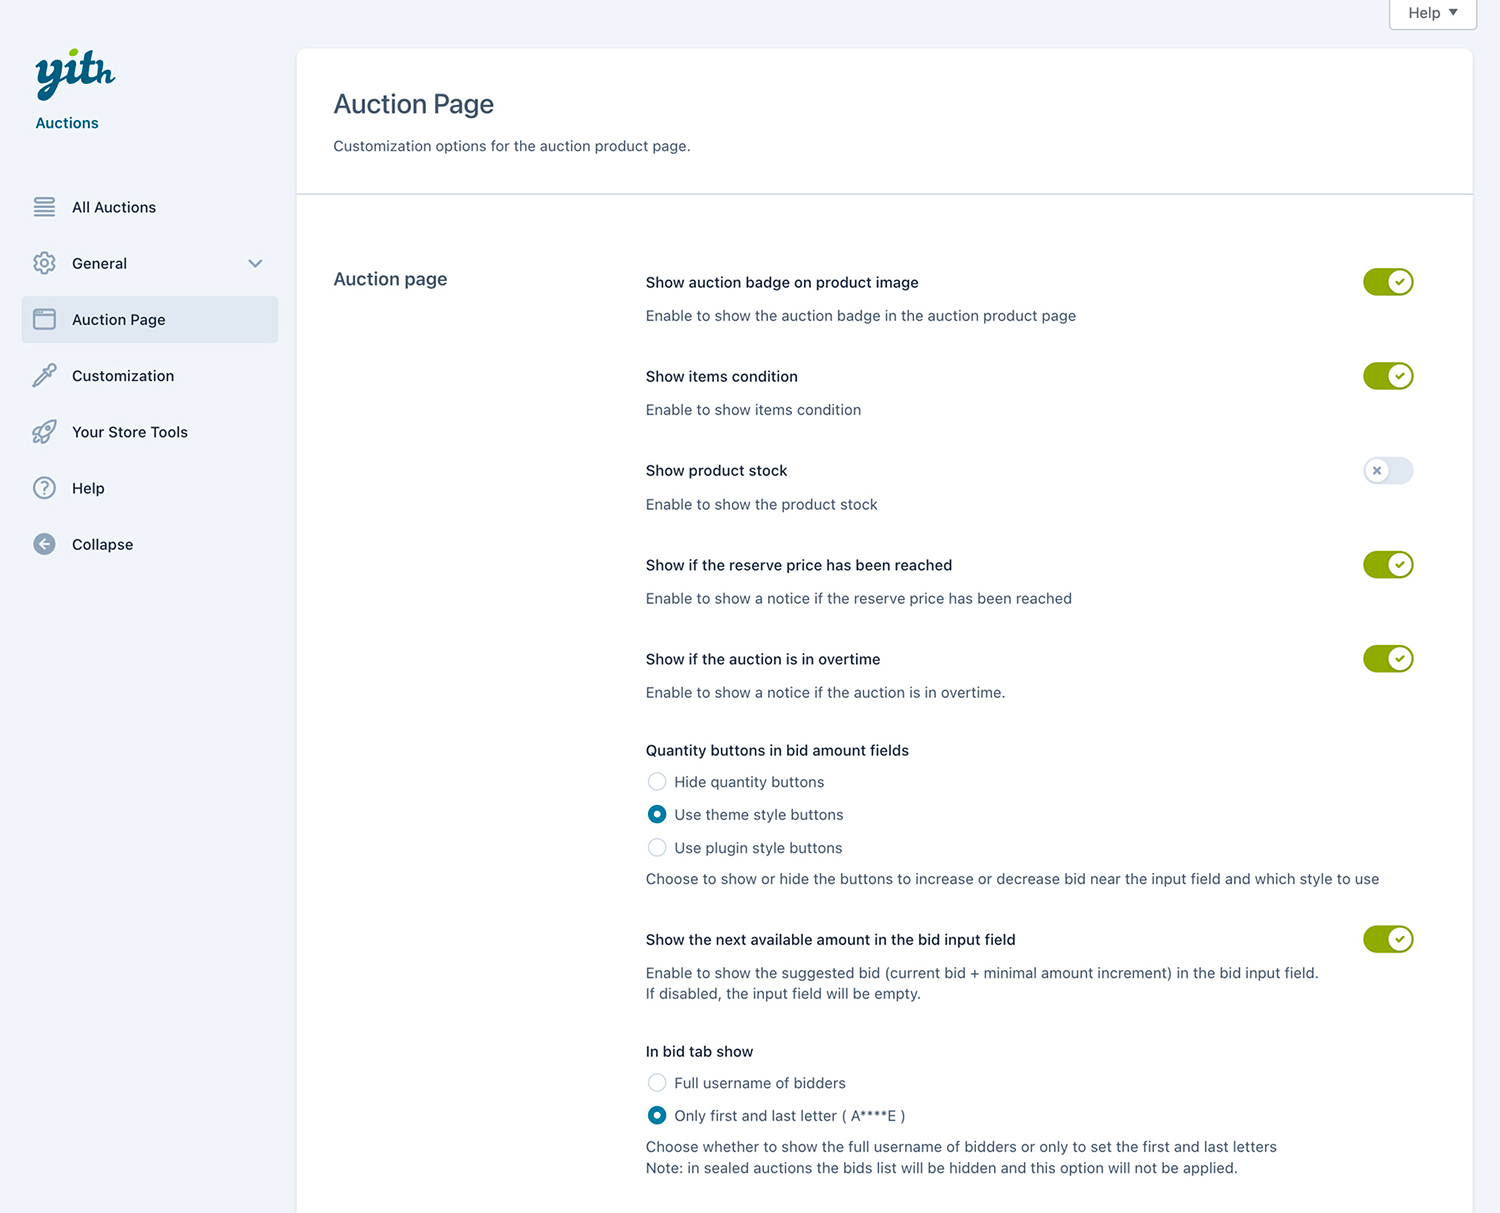Expand the General submenu chevron
The width and height of the screenshot is (1500, 1213).
click(255, 263)
